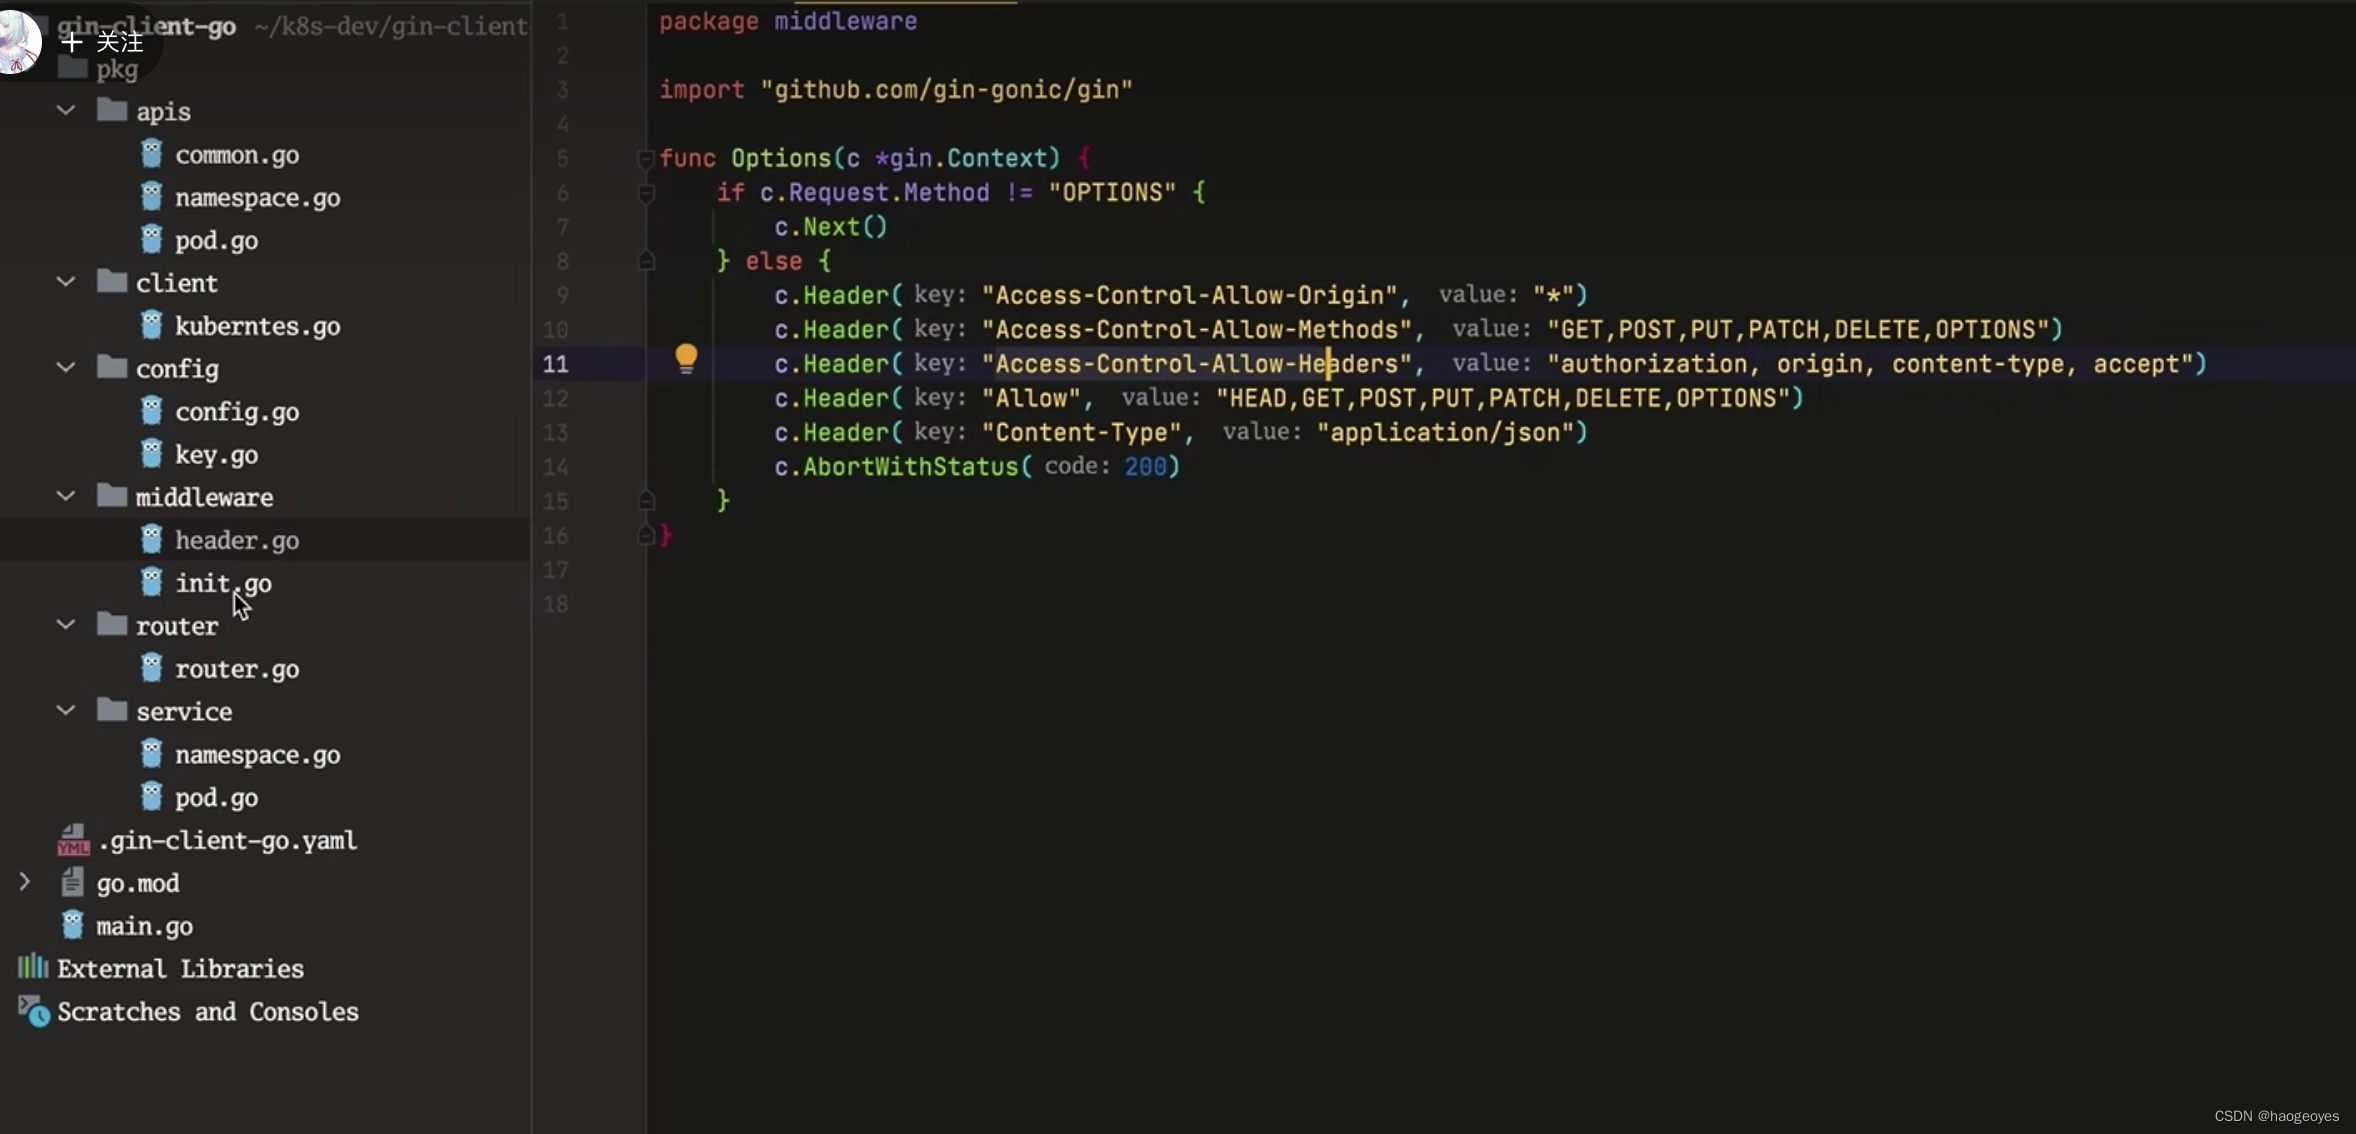Viewport: 2356px width, 1134px height.
Task: Click the YAML icon of .gin-client-go.yaml
Action: tap(73, 840)
